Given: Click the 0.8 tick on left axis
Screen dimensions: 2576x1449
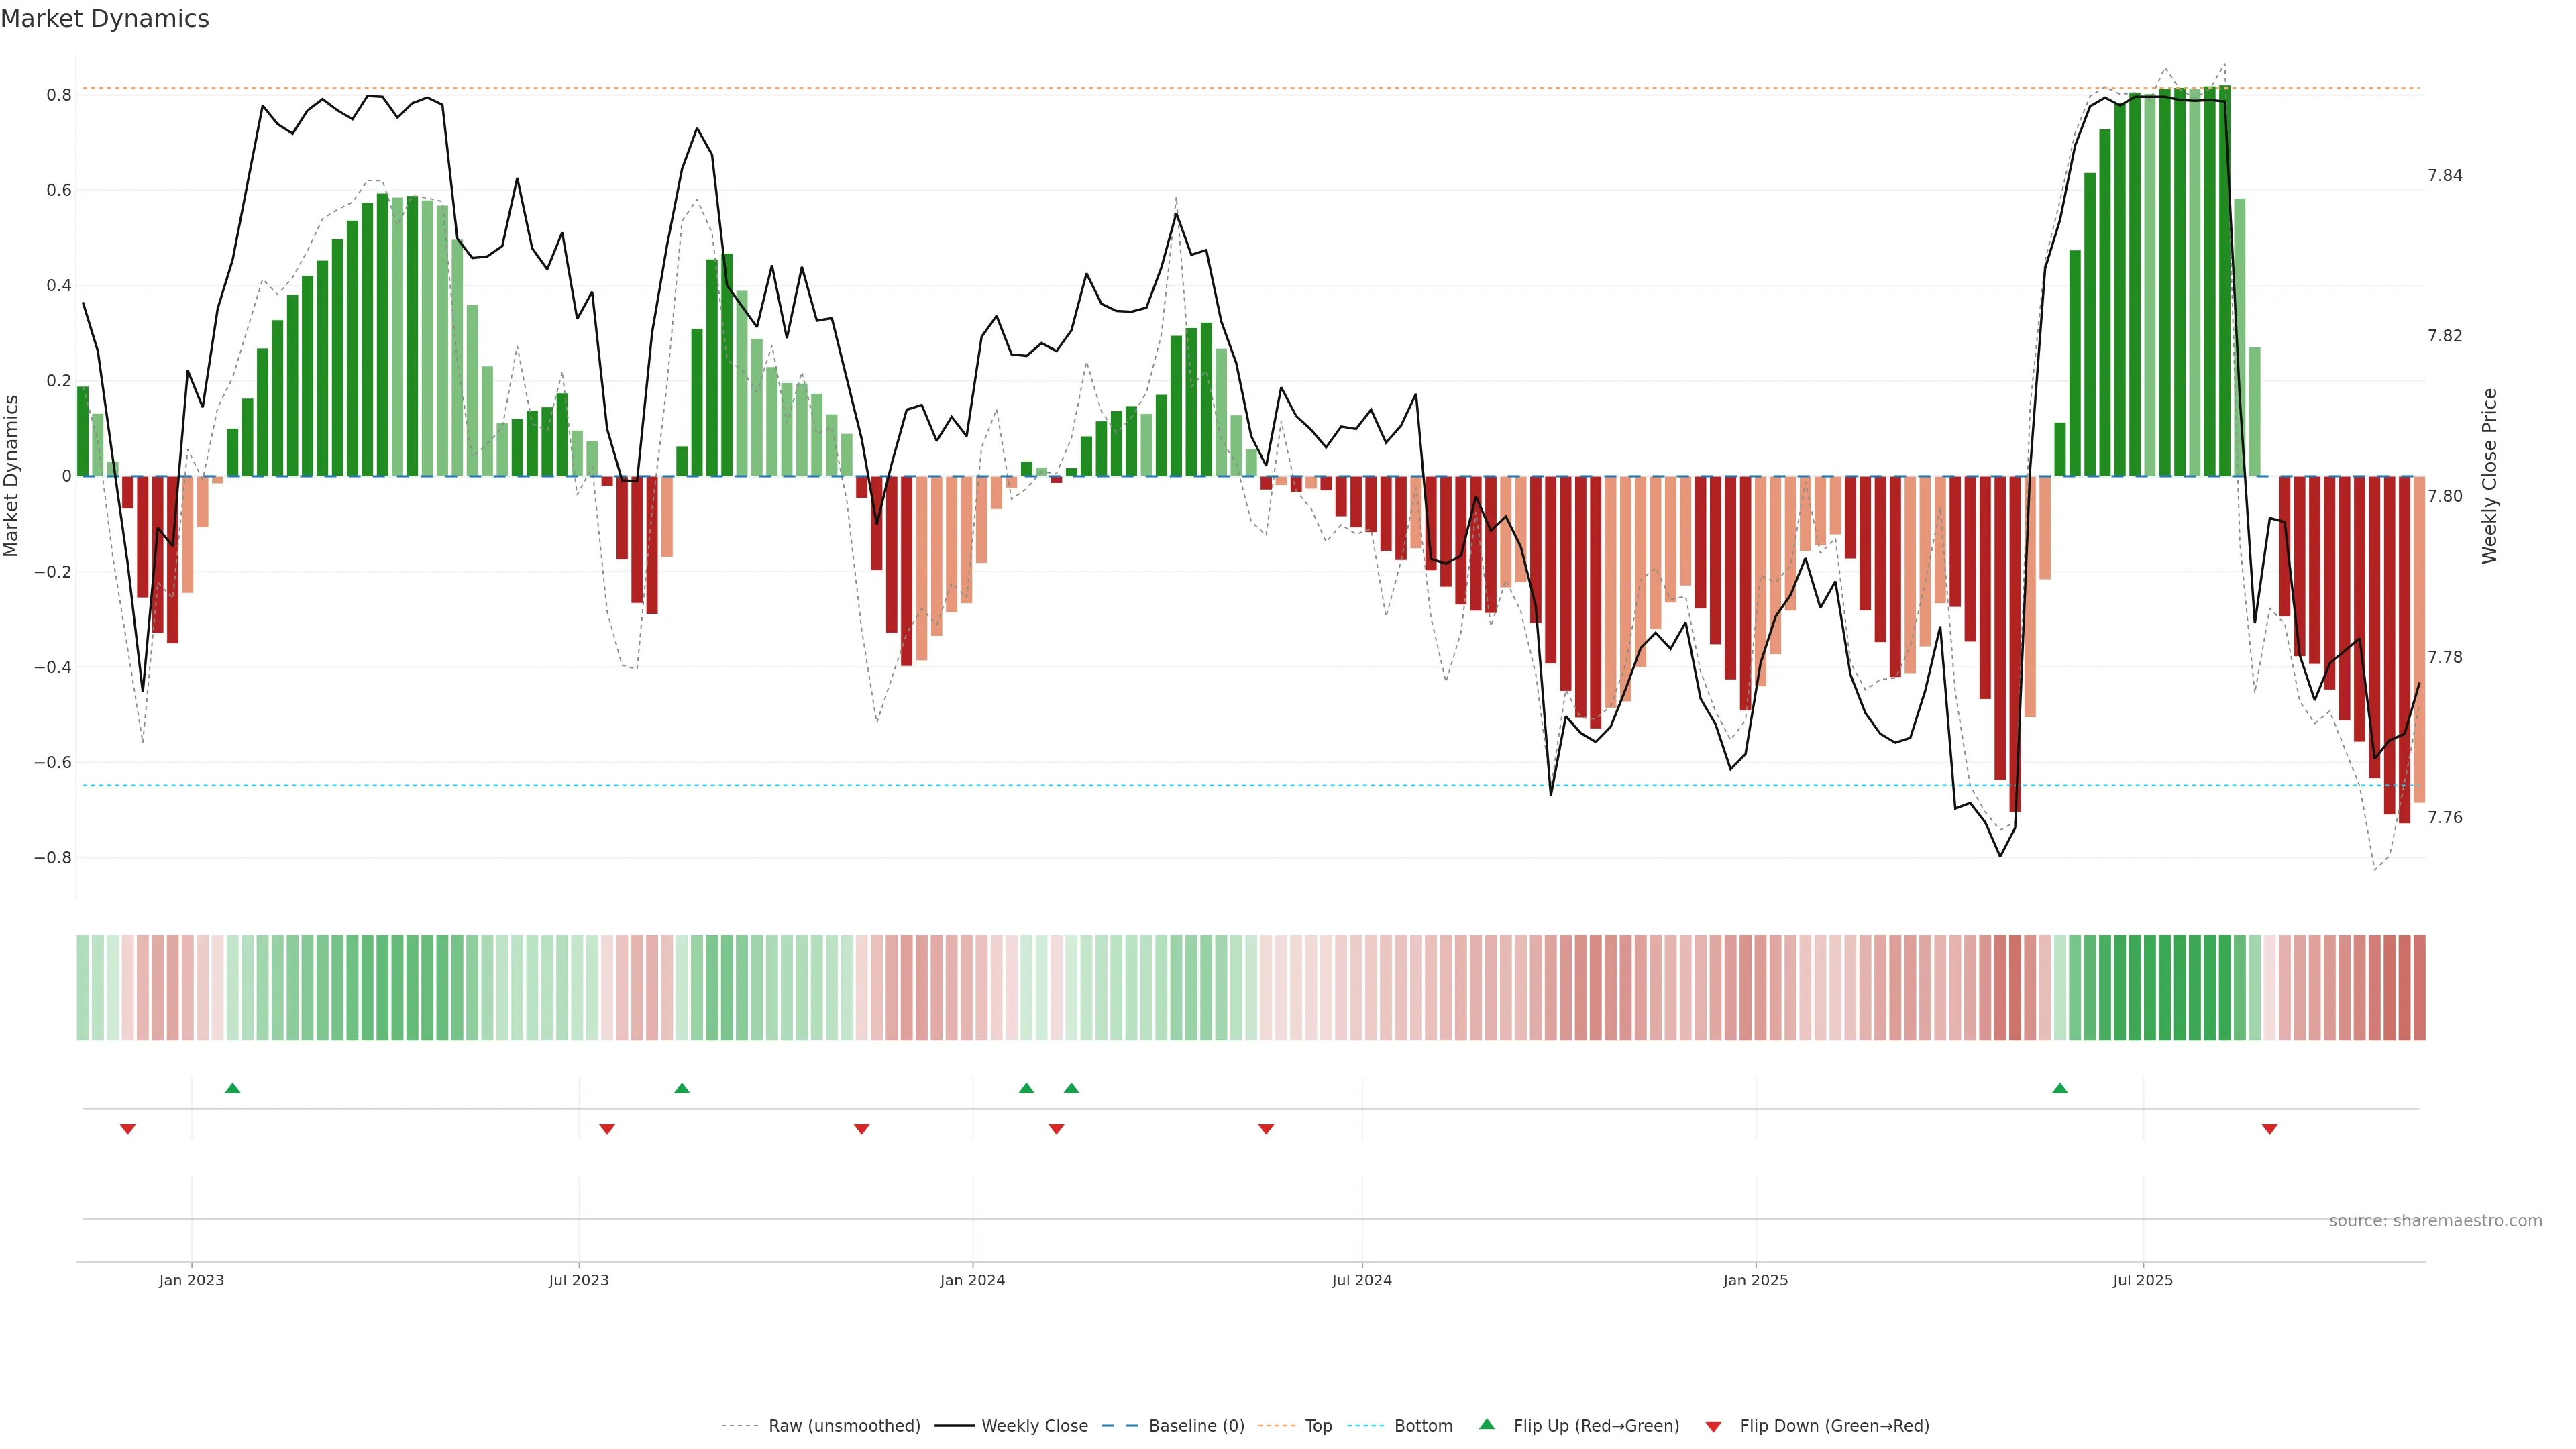Looking at the screenshot, I should point(59,95).
